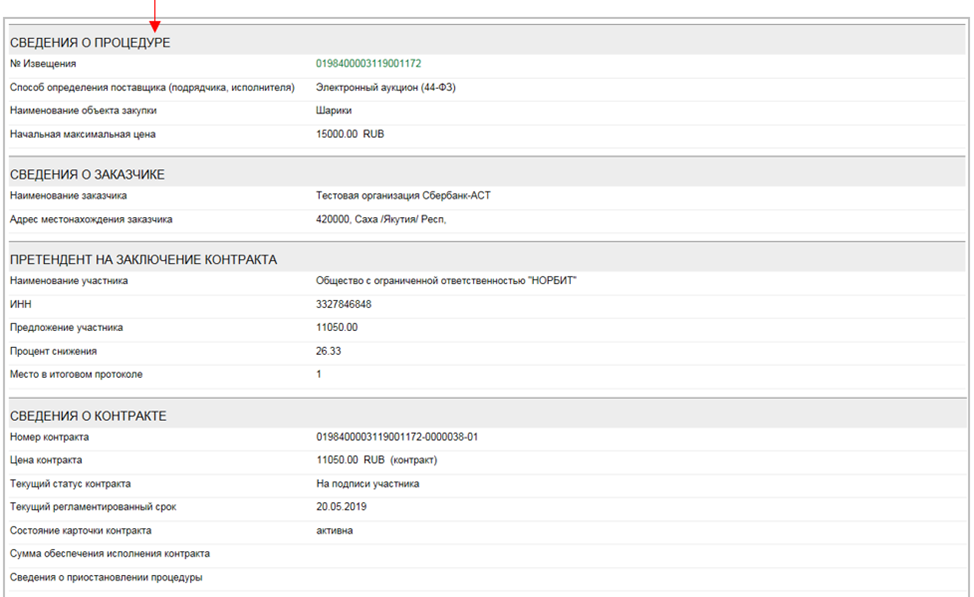Screen dimensions: 974x597
Task: Select the purchase object name «Шарики»
Action: click(333, 111)
